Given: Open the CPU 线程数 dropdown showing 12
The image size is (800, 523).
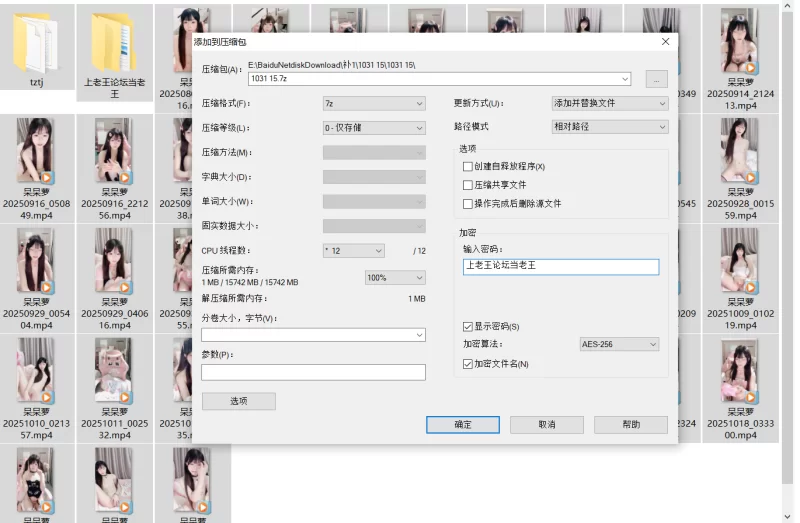Looking at the screenshot, I should [x=354, y=251].
